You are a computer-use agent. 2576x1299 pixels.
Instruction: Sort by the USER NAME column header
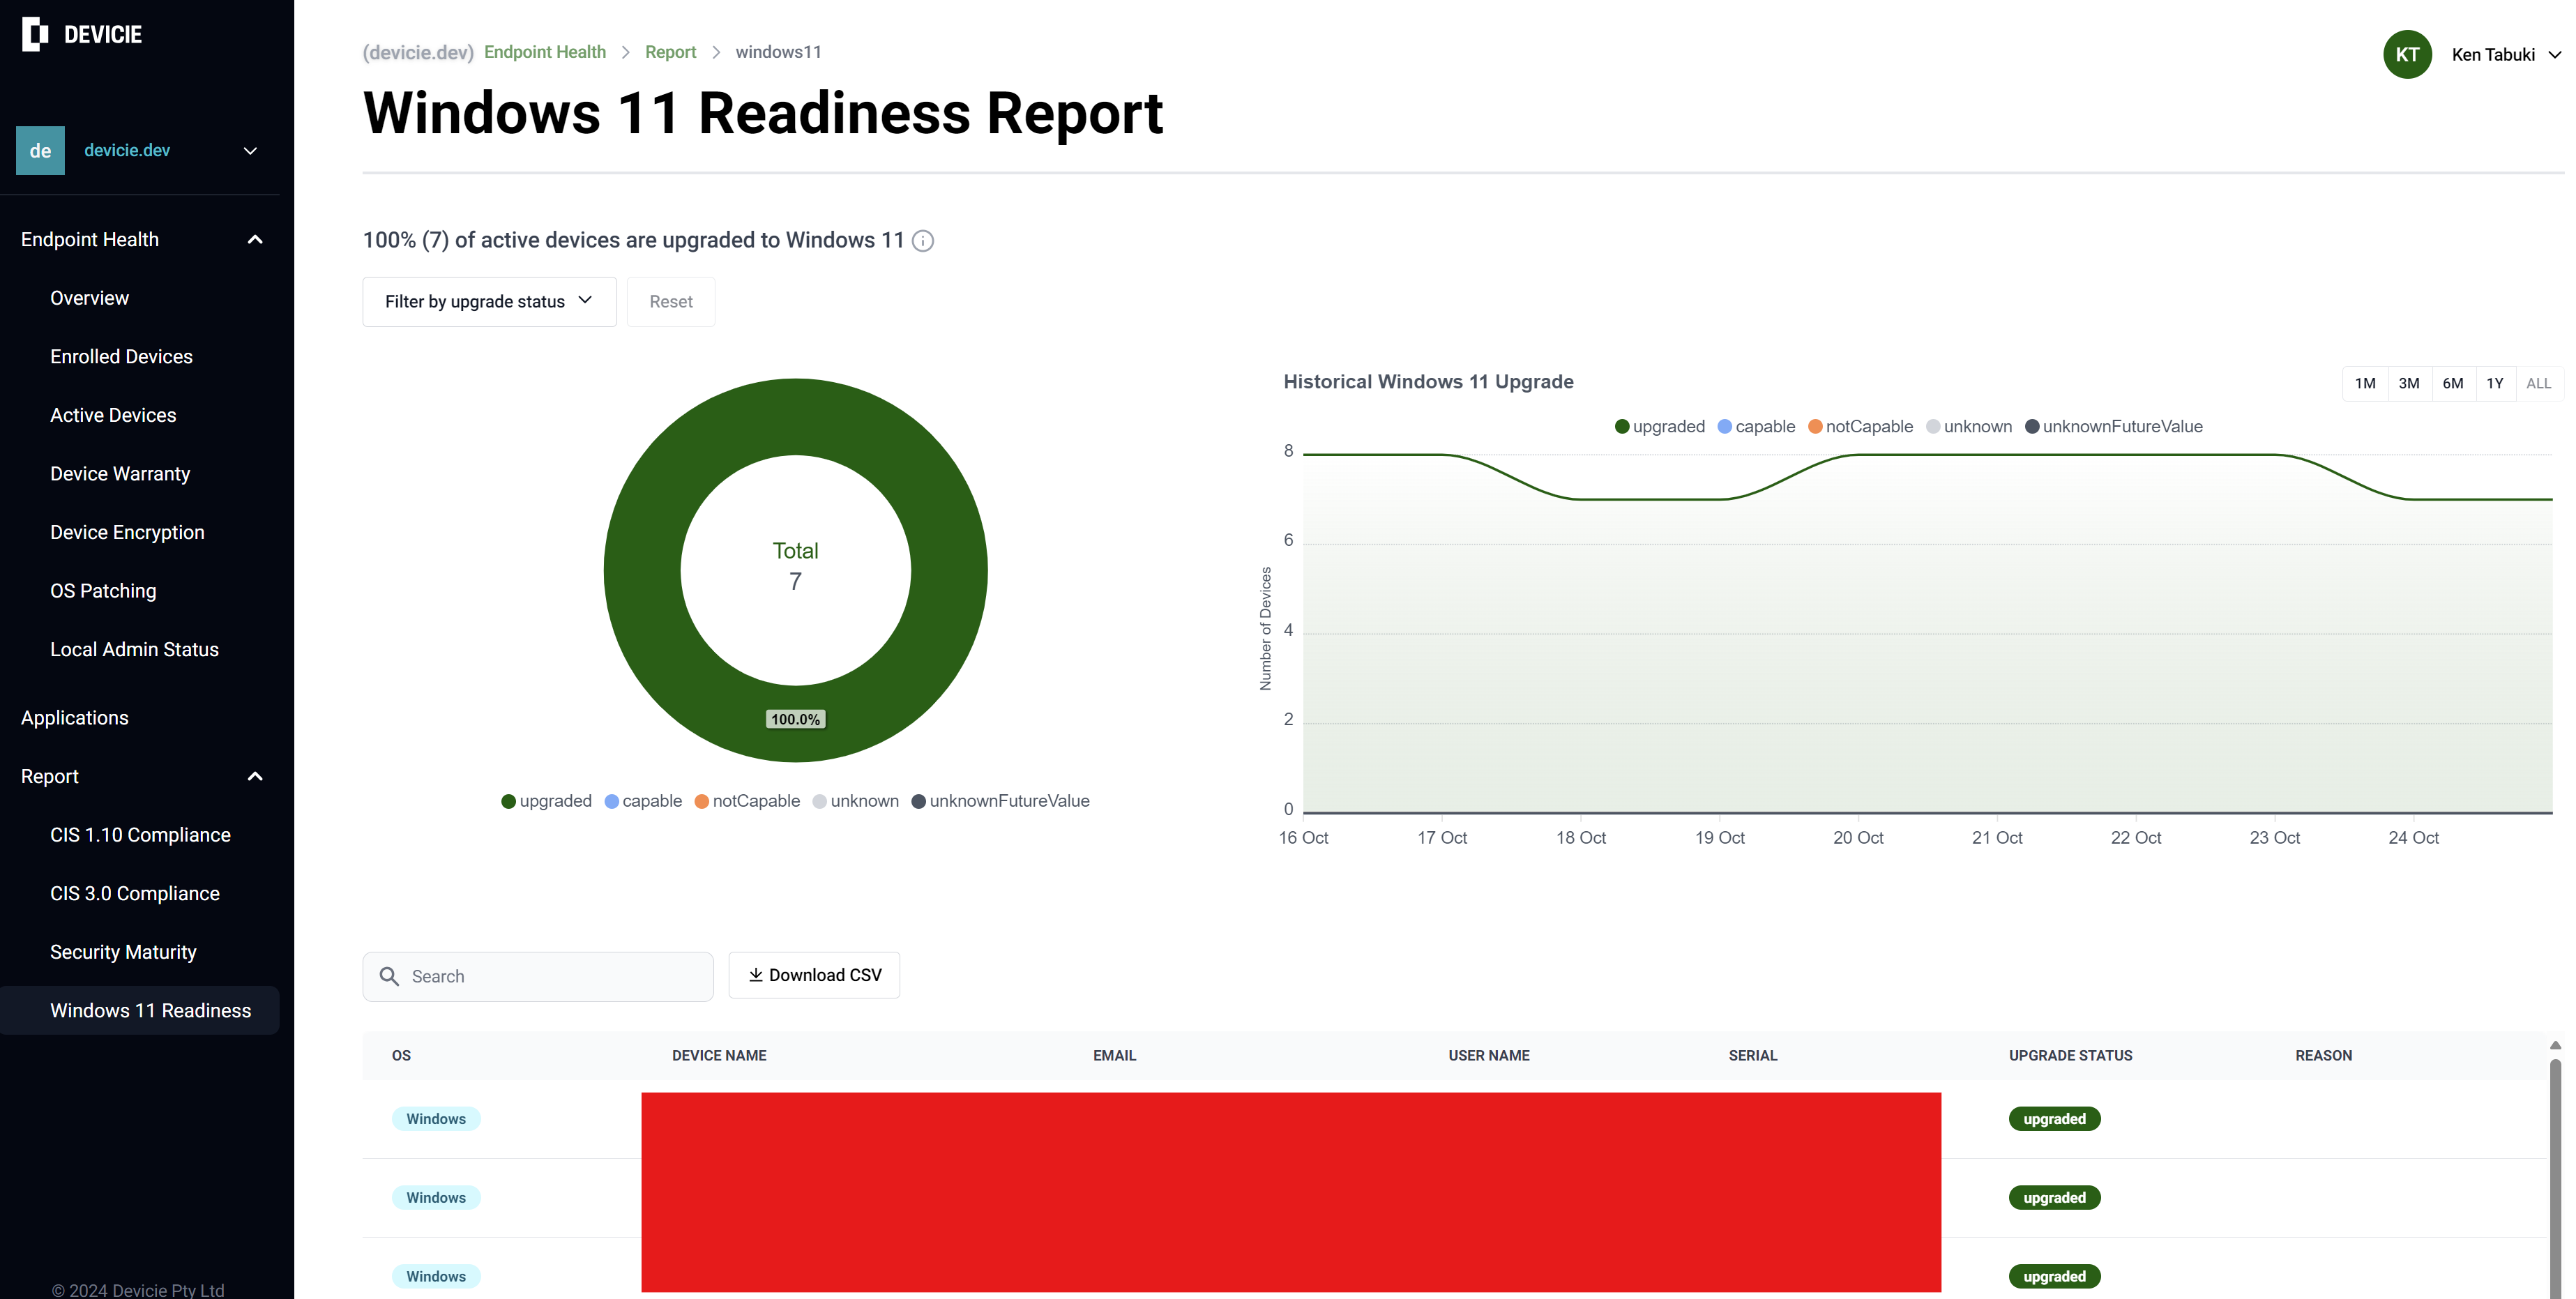point(1489,1056)
